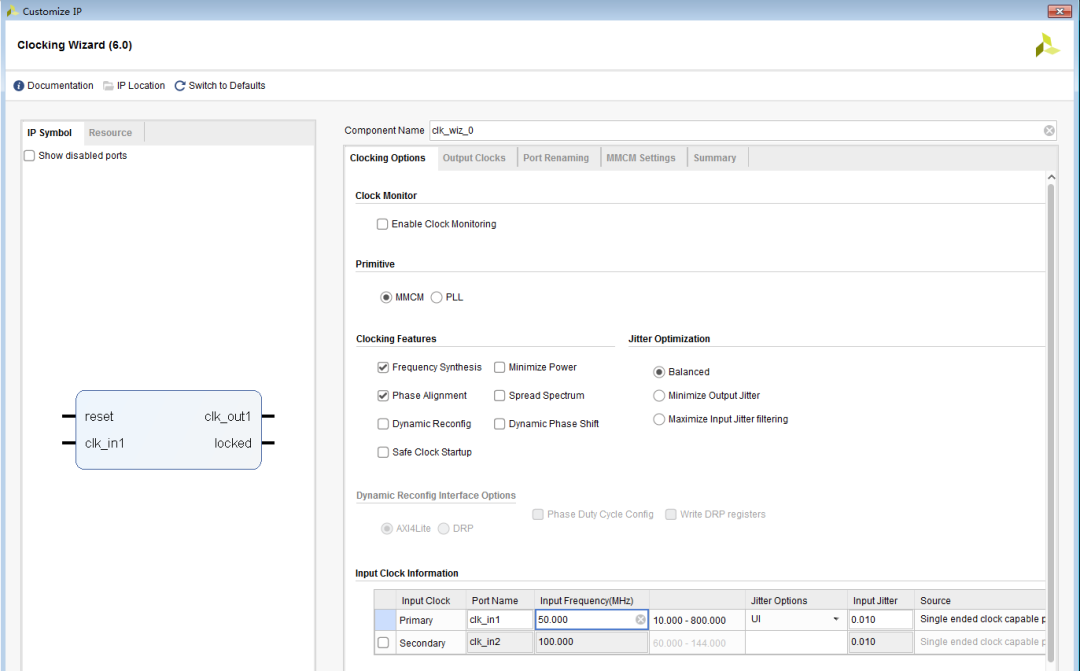Select Maximize Input Jitter filtering option
Image resolution: width=1080 pixels, height=671 pixels.
tap(659, 419)
